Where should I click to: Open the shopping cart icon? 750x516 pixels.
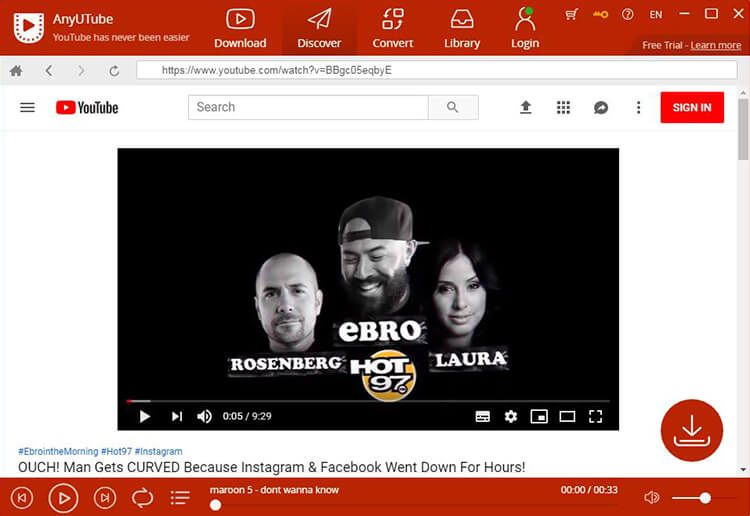[571, 14]
